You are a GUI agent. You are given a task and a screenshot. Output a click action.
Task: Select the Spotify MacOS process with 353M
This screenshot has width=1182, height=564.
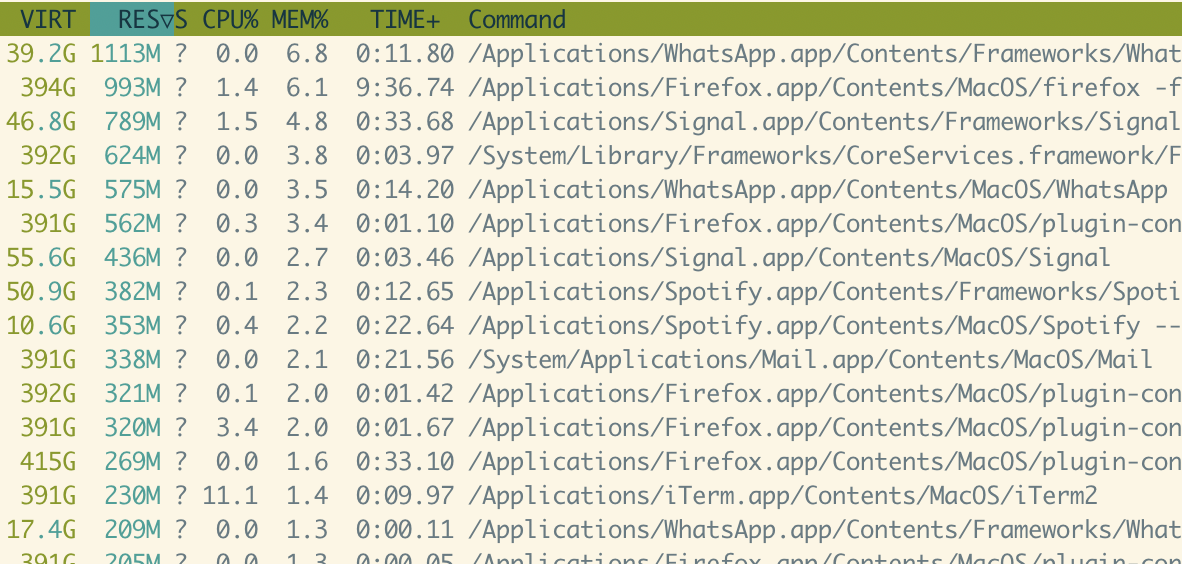[591, 325]
